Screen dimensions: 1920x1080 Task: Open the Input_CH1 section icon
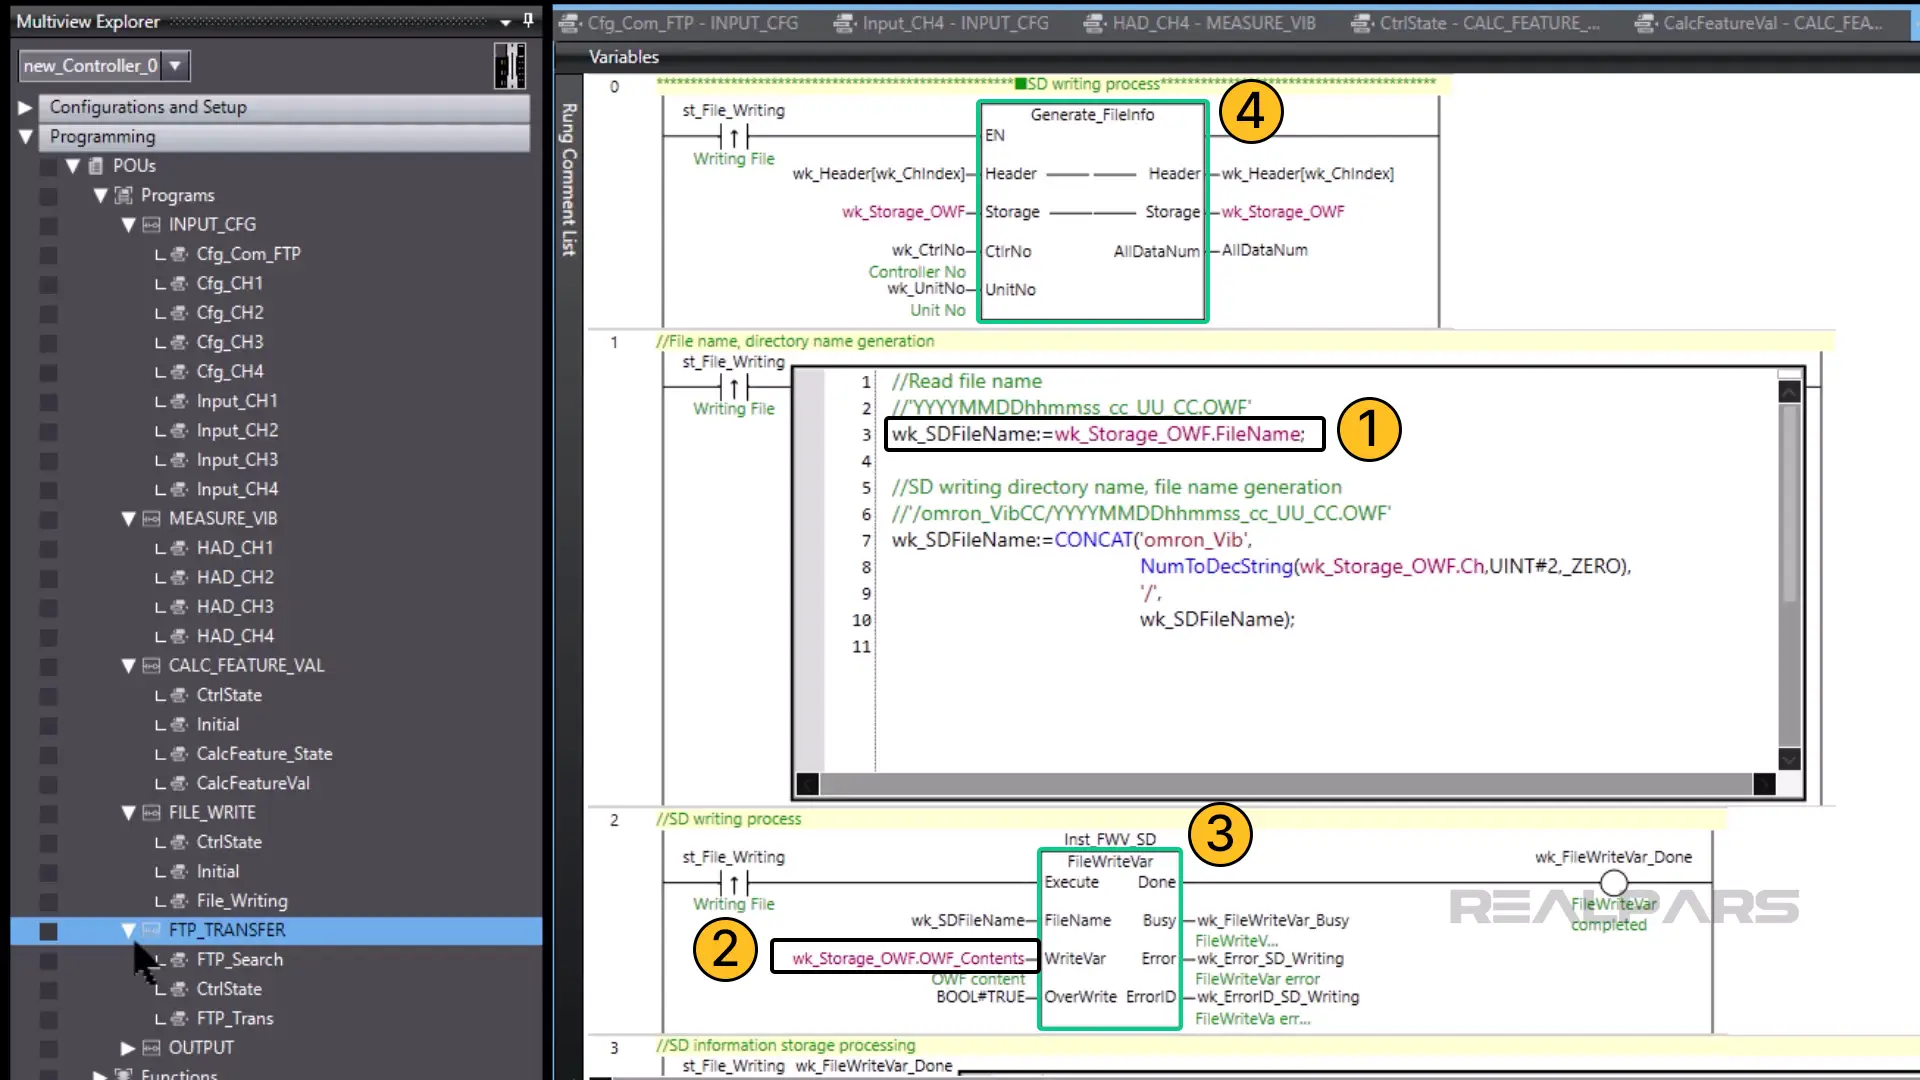(179, 401)
